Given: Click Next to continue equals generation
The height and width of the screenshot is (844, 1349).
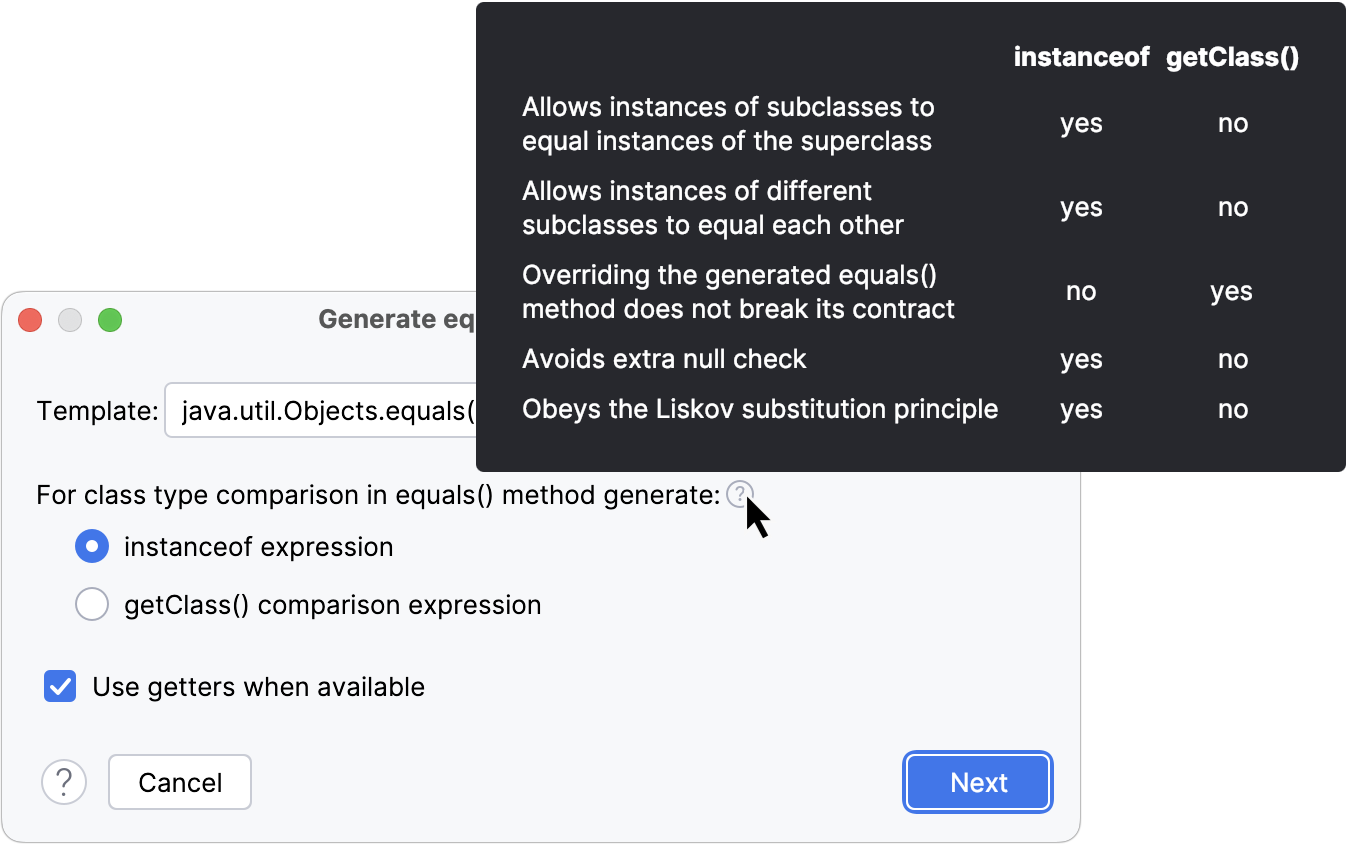Looking at the screenshot, I should tap(977, 782).
